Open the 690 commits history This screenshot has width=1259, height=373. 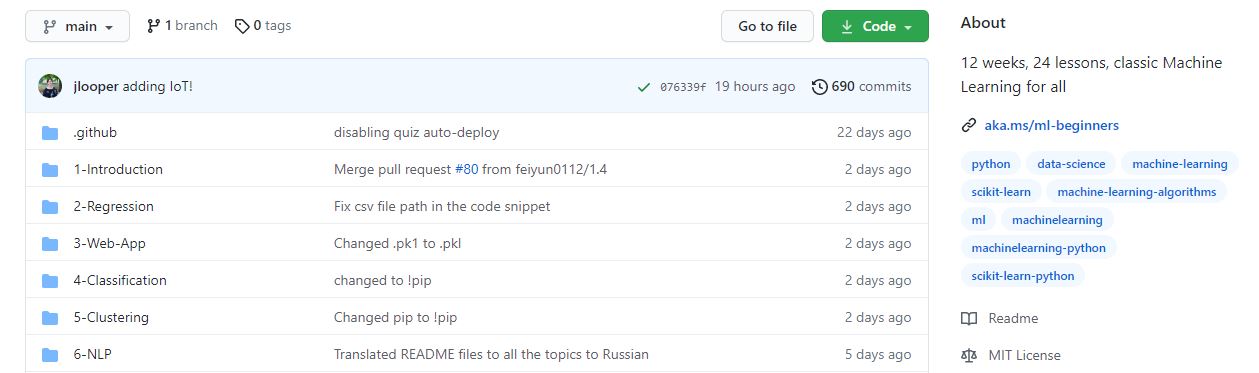point(862,87)
